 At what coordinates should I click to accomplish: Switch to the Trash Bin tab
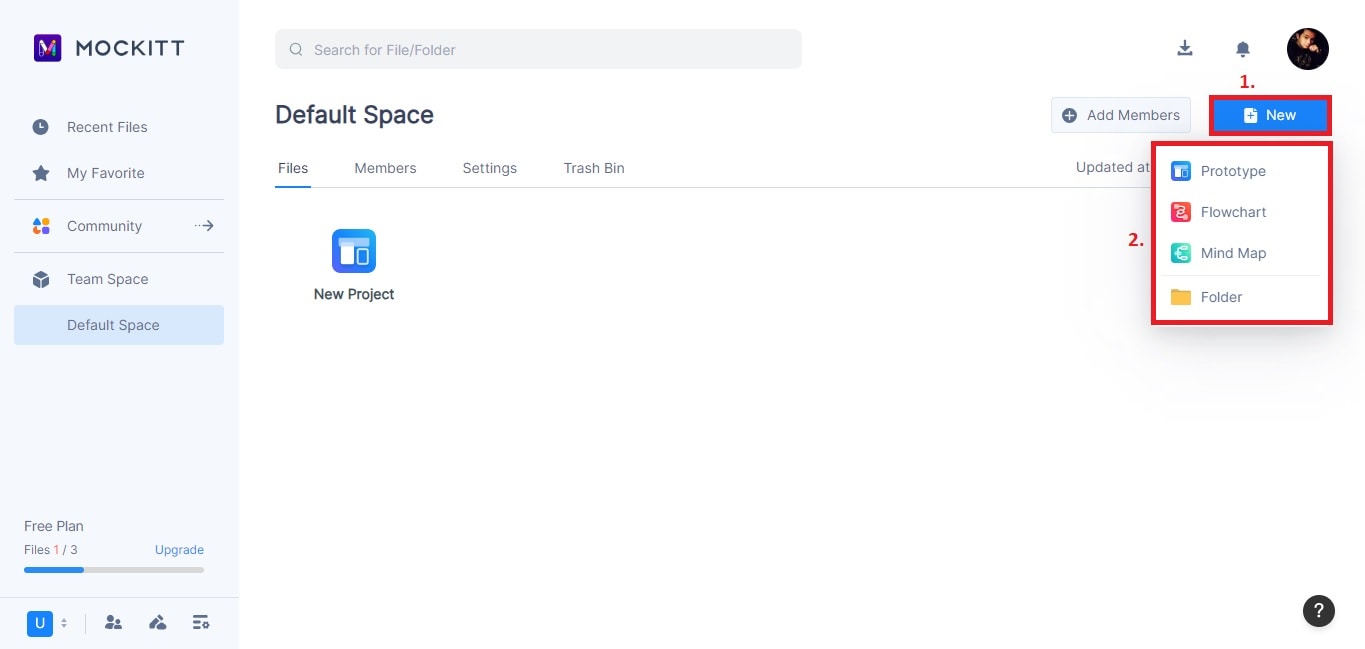click(x=594, y=168)
